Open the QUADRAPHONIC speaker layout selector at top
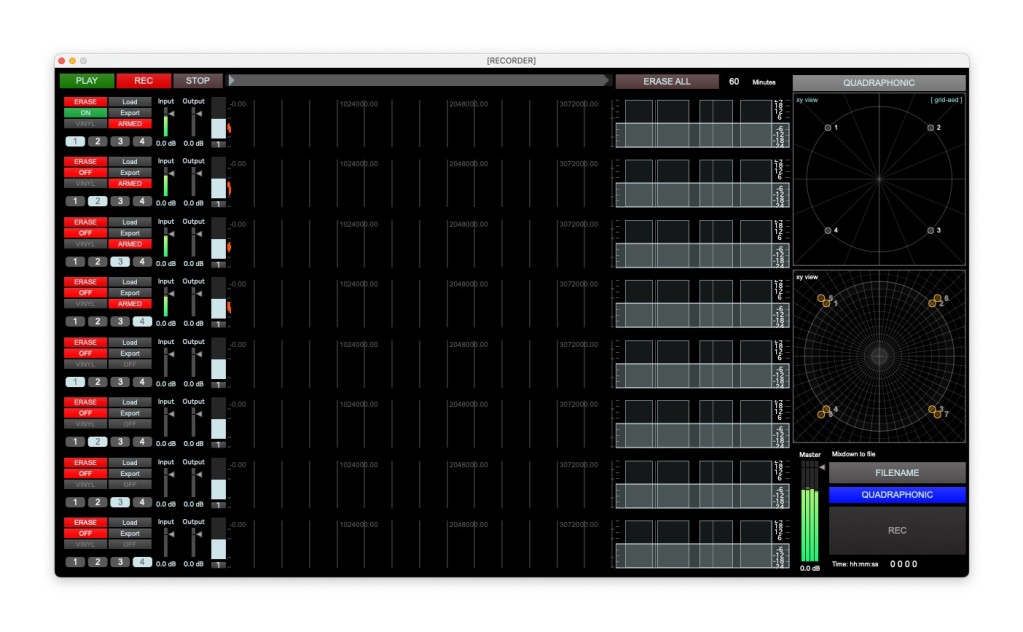1023x632 pixels. pyautogui.click(x=879, y=83)
